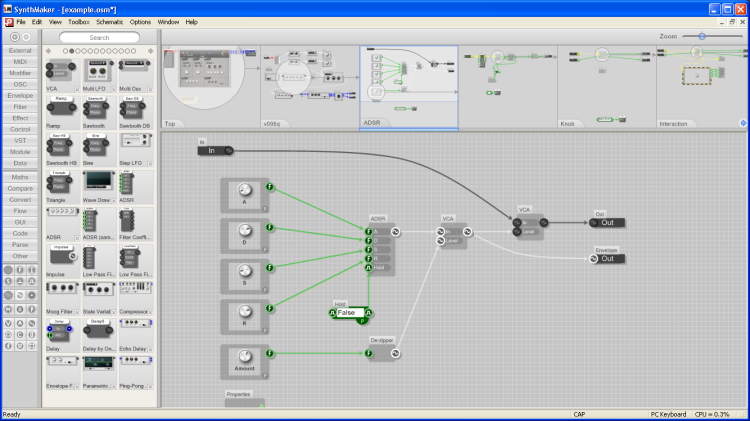Click the toolbox Search field
750x421 pixels.
click(x=99, y=37)
